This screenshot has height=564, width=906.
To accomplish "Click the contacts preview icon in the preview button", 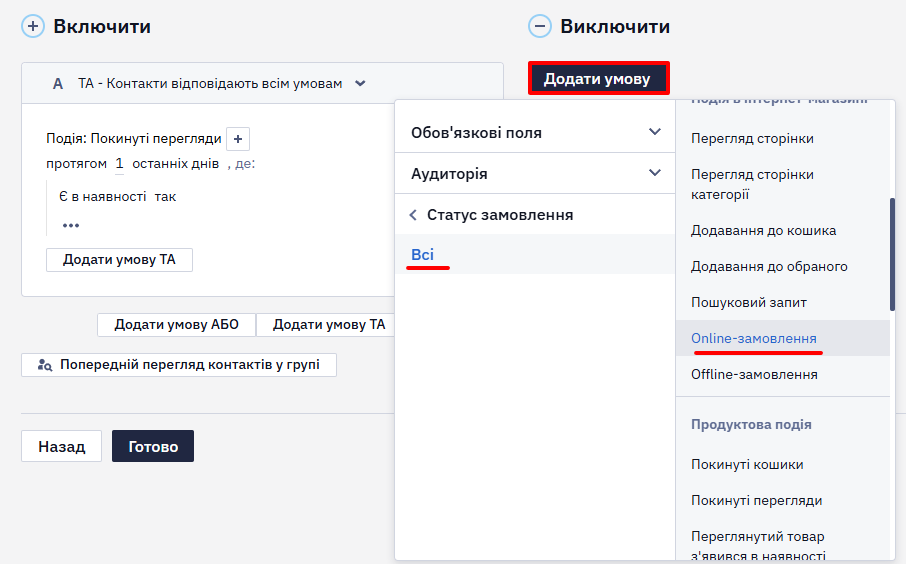I will coord(44,365).
